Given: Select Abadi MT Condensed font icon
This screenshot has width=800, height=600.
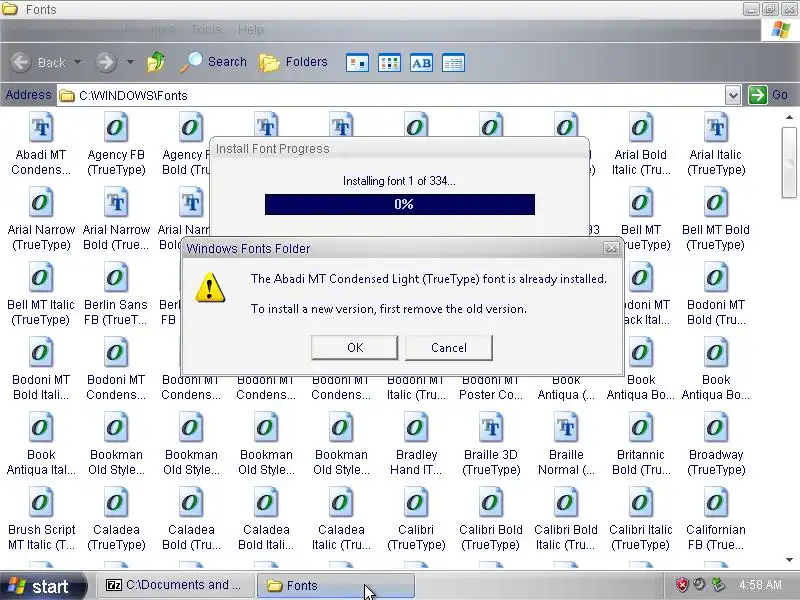Looking at the screenshot, I should pos(41,144).
